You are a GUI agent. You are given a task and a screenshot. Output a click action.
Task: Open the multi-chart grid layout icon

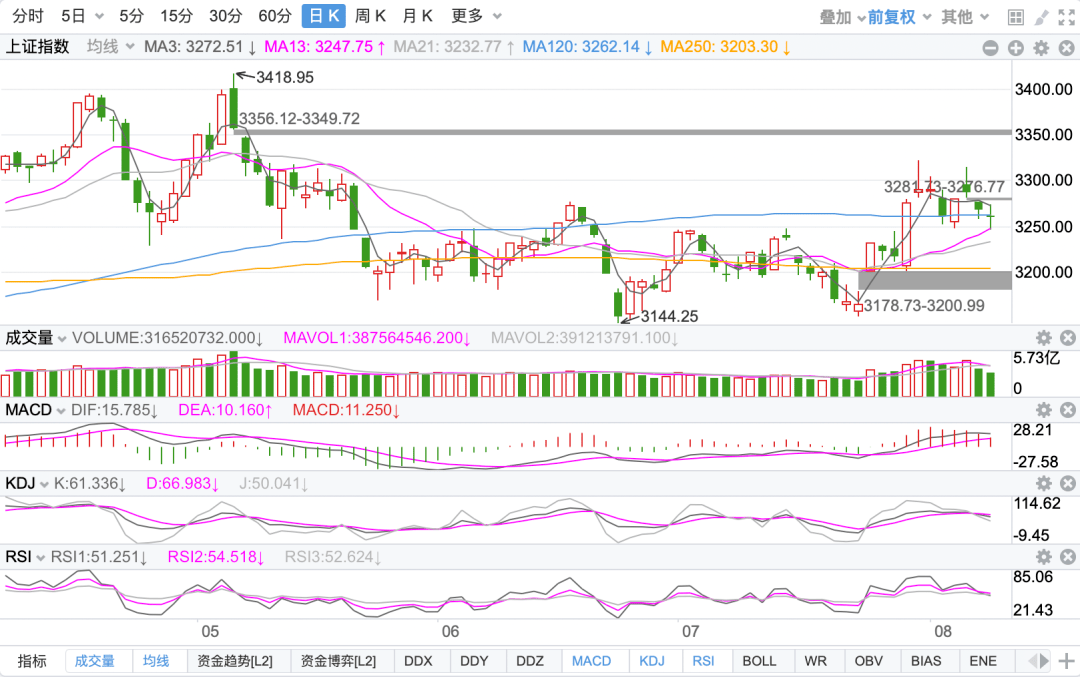pos(1015,17)
